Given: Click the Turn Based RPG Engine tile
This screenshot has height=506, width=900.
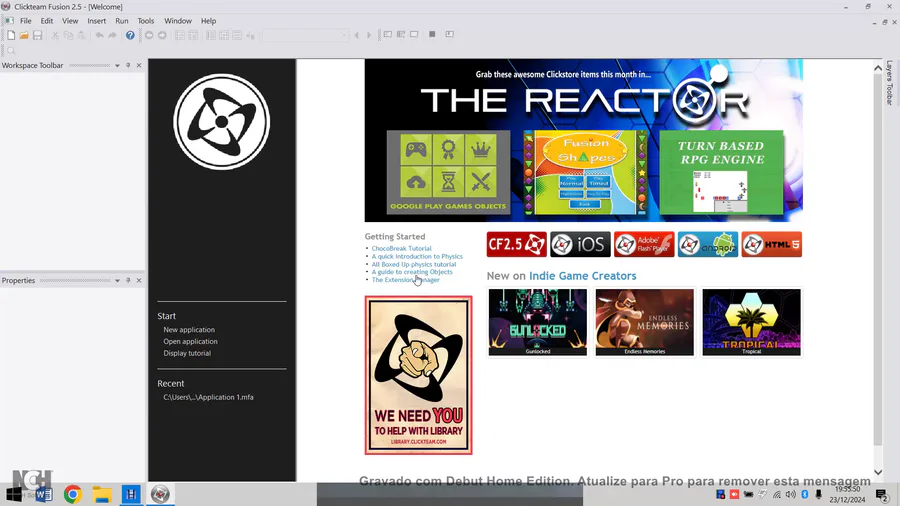Looking at the screenshot, I should coord(721,172).
